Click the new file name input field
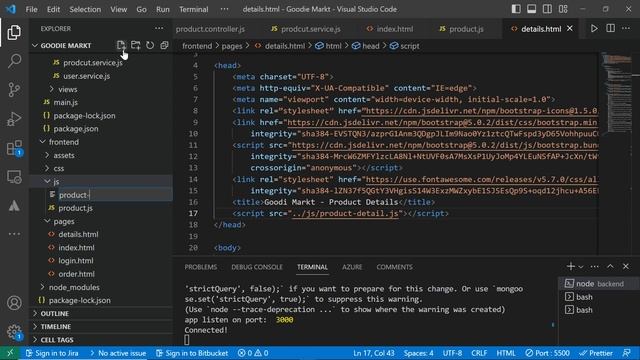The image size is (640, 360). (x=115, y=195)
